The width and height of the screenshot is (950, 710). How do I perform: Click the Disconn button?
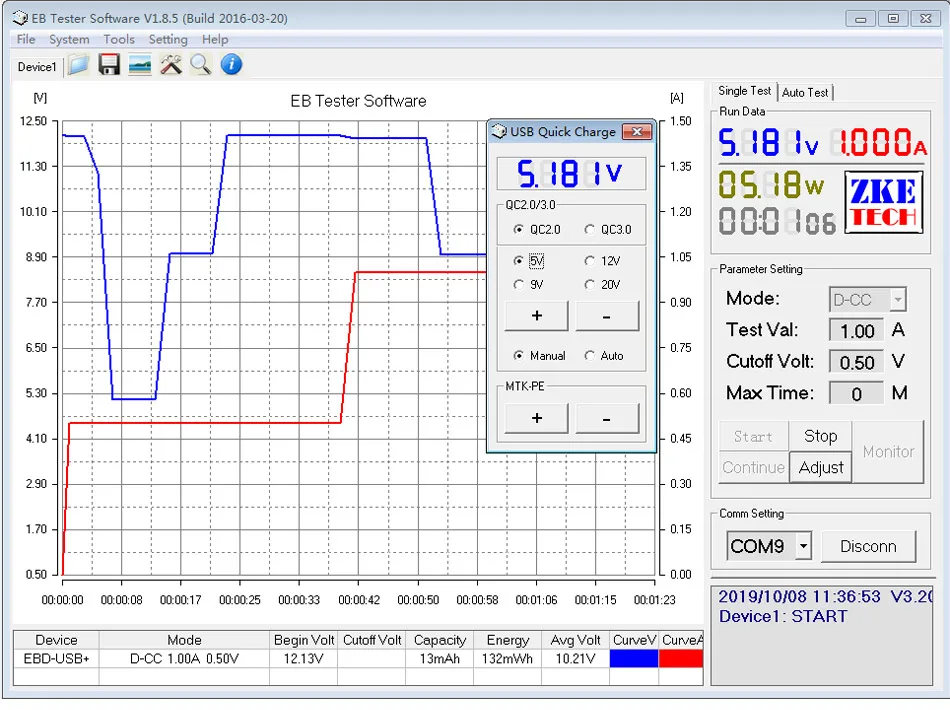[868, 546]
